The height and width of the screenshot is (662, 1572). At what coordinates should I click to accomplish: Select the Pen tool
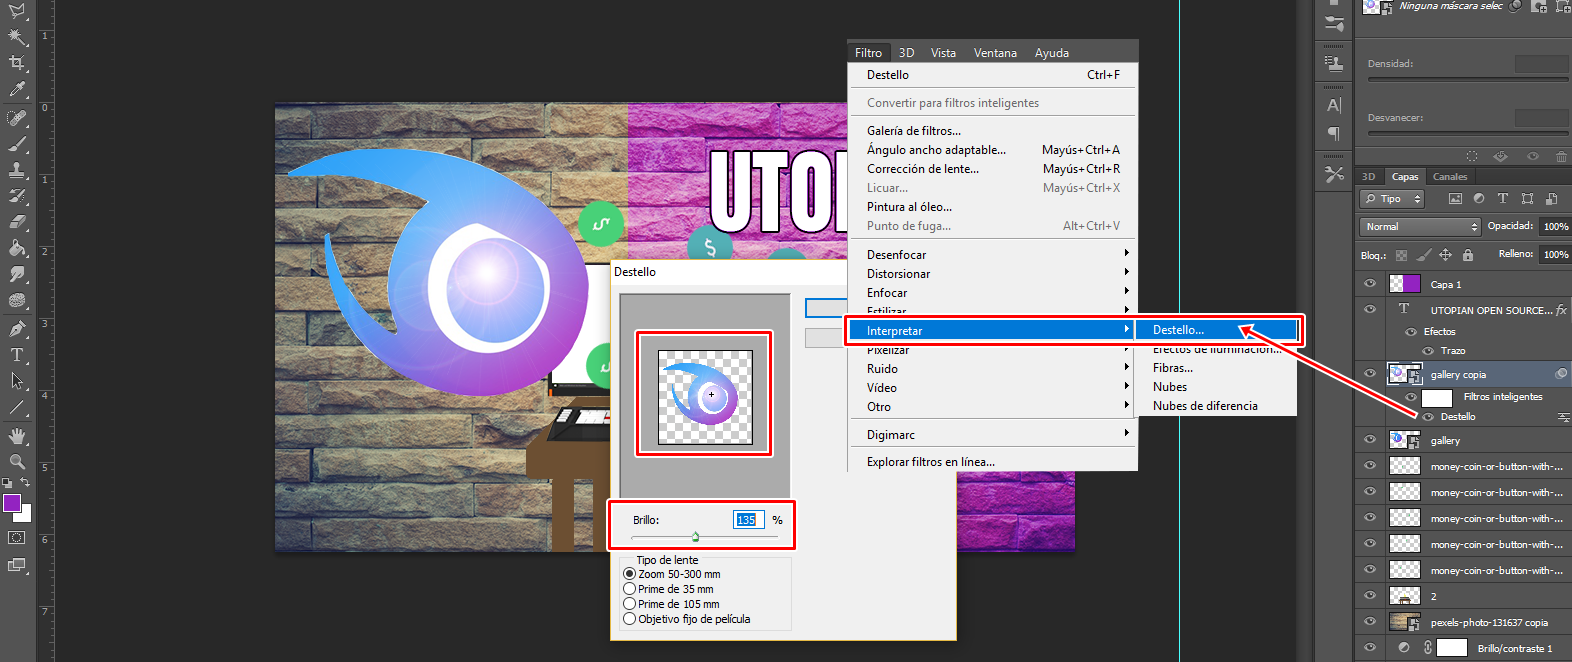tap(17, 329)
